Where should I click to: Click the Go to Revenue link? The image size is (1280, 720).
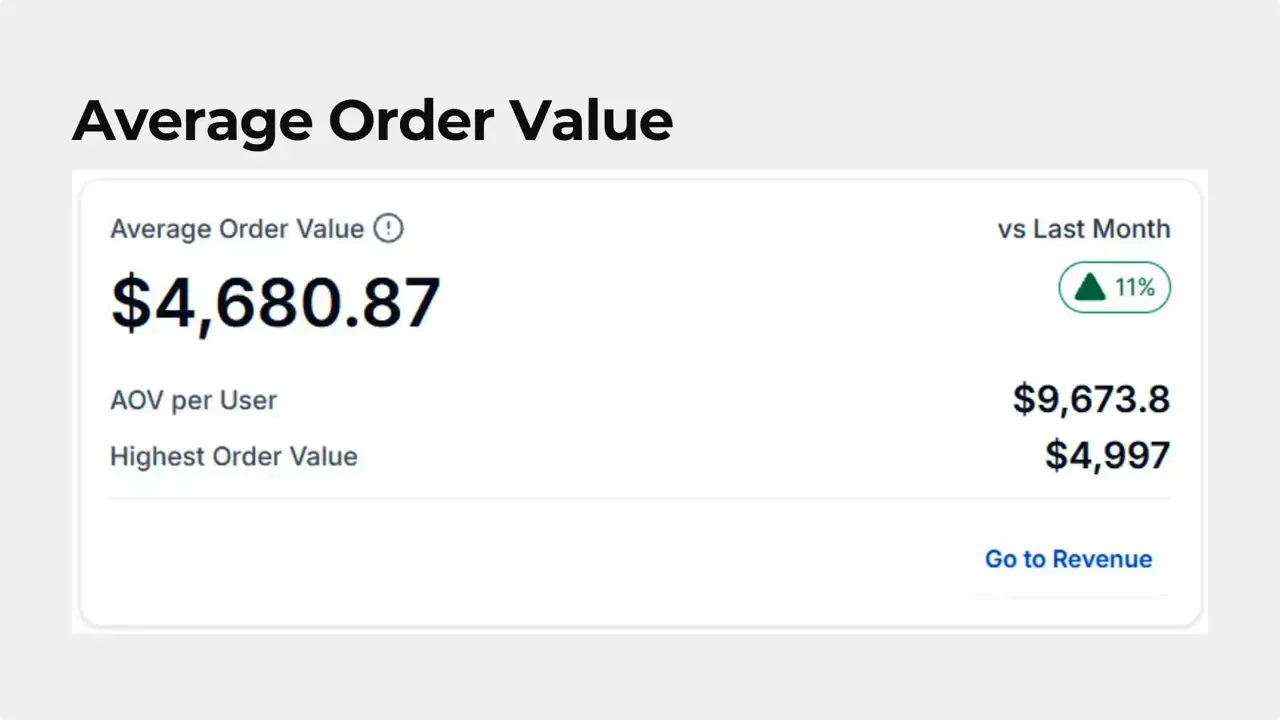pos(1068,559)
